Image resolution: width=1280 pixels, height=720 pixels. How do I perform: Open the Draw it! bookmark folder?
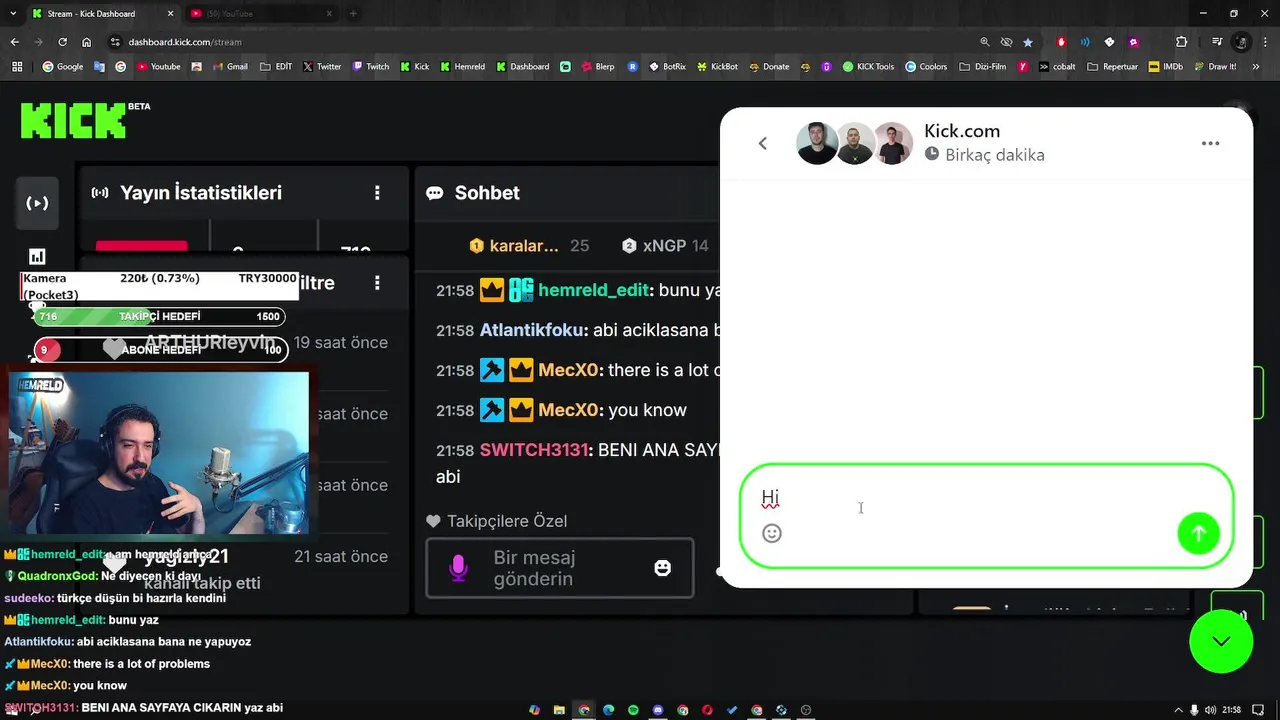coord(1214,67)
